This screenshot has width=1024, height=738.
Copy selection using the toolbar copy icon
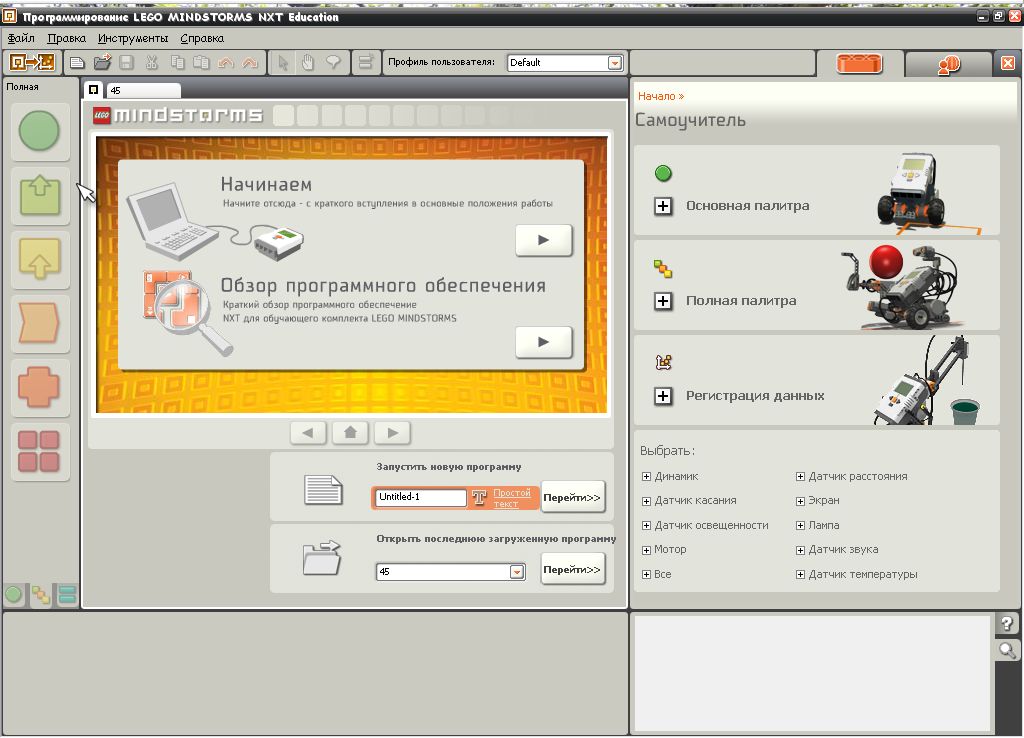(x=177, y=63)
